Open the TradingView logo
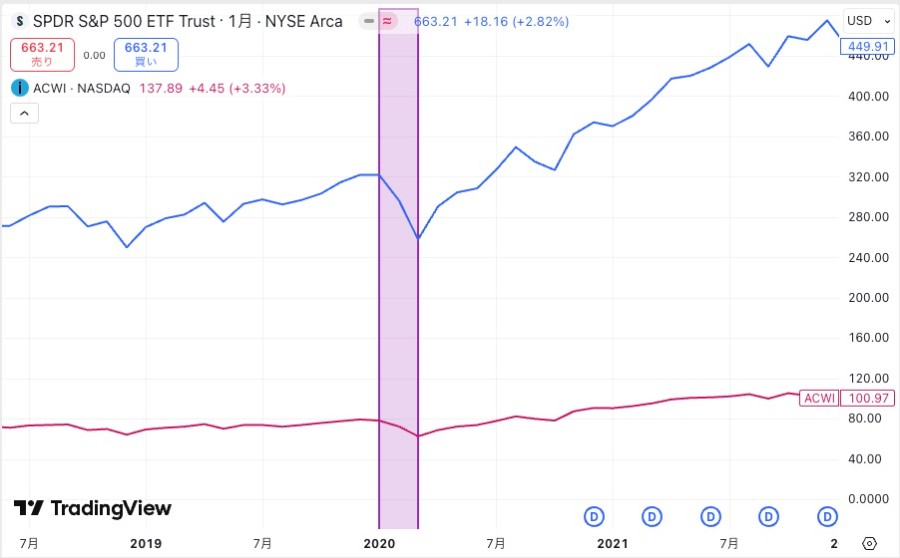The image size is (900, 558). click(x=92, y=508)
